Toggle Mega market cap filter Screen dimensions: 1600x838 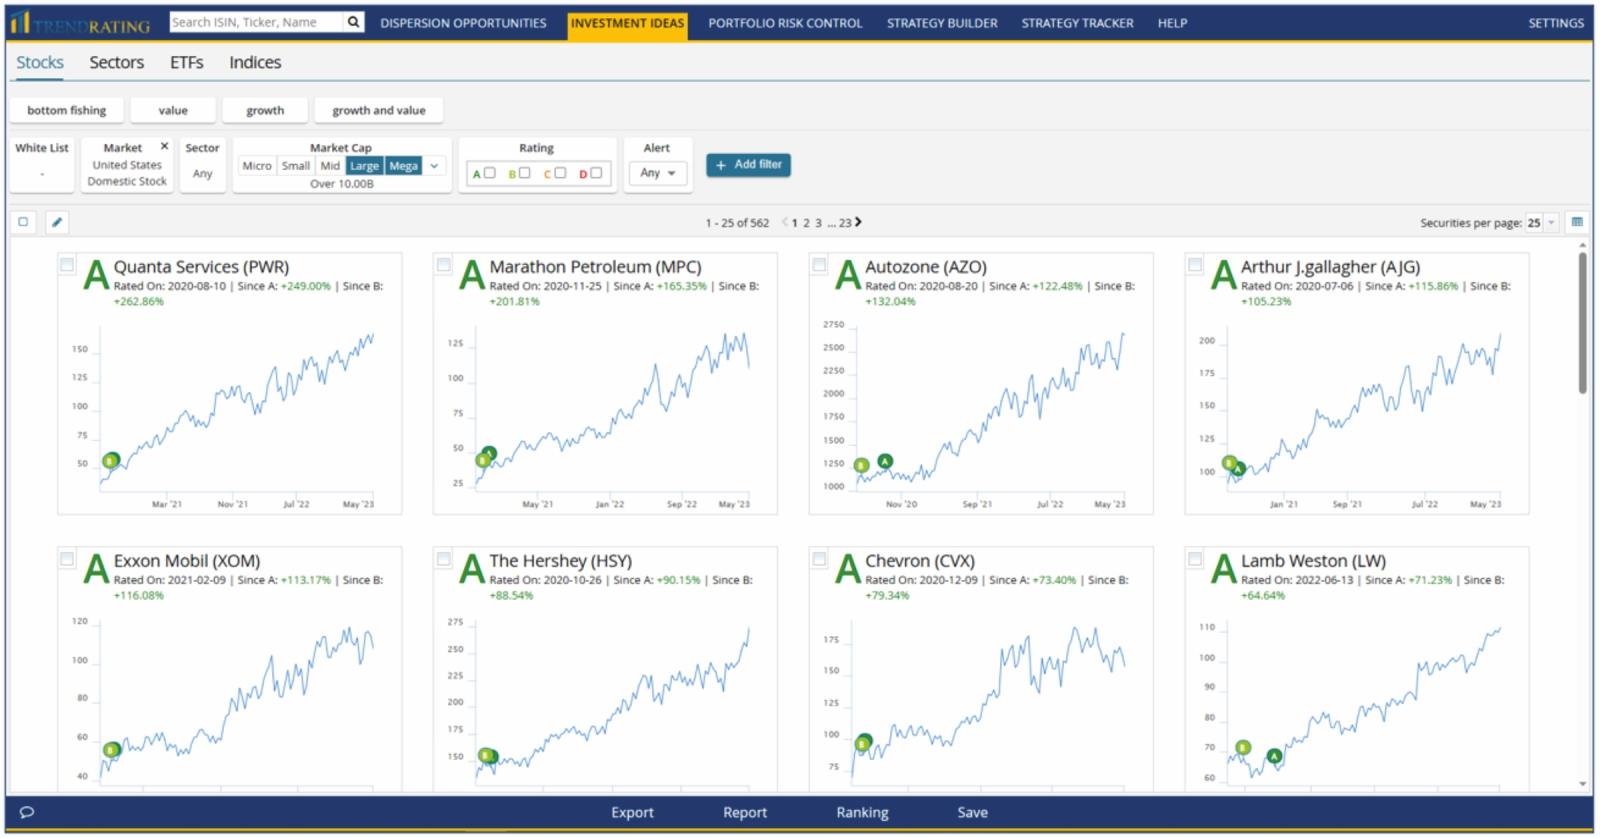404,166
